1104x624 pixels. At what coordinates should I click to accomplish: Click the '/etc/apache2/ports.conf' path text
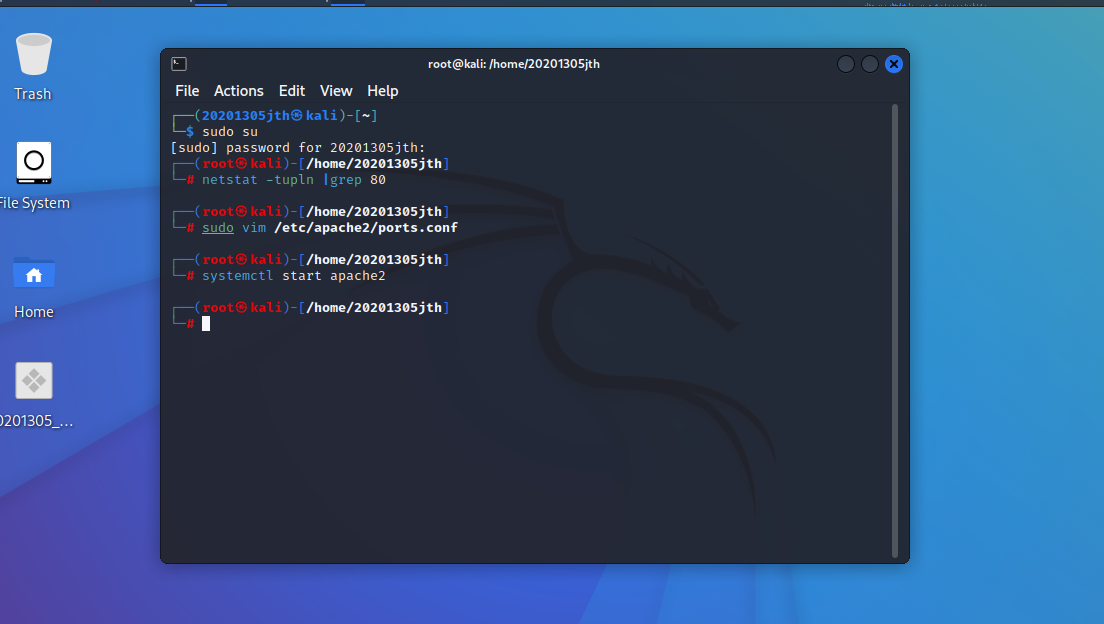pos(366,227)
